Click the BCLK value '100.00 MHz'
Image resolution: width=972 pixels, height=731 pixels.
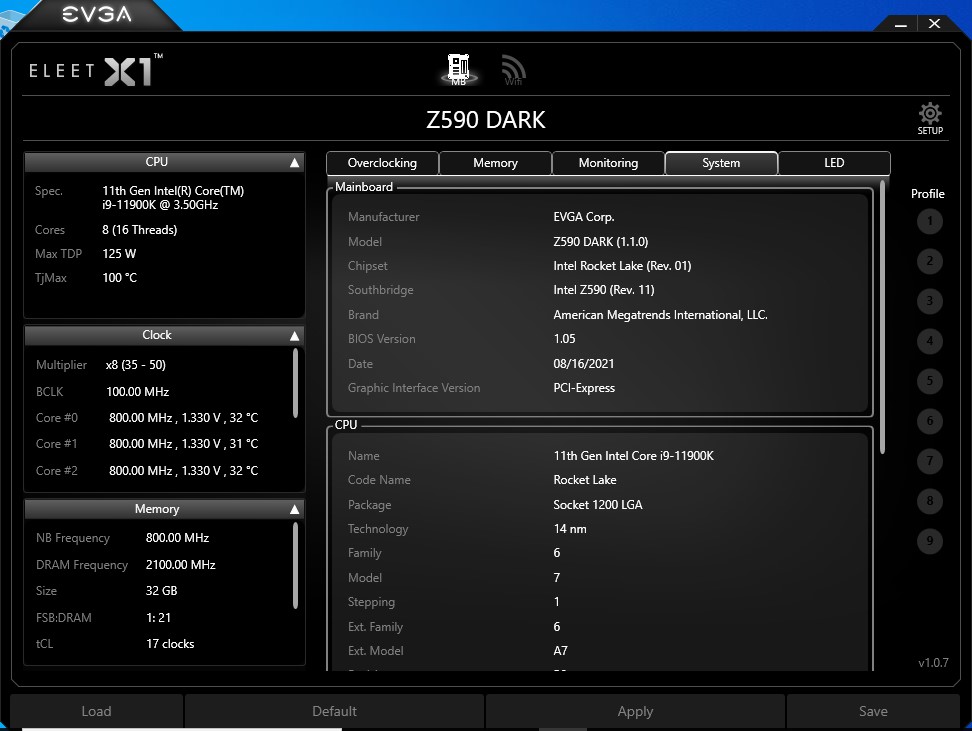pyautogui.click(x=138, y=392)
